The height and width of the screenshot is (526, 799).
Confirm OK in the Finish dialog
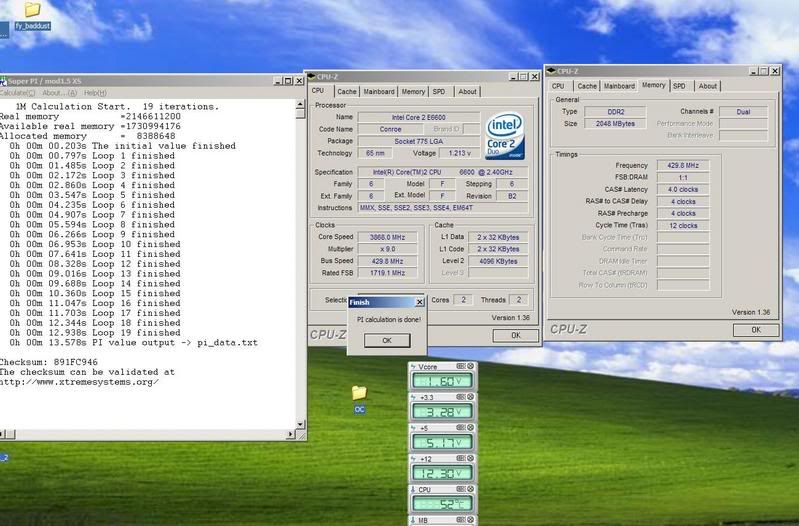(x=387, y=340)
